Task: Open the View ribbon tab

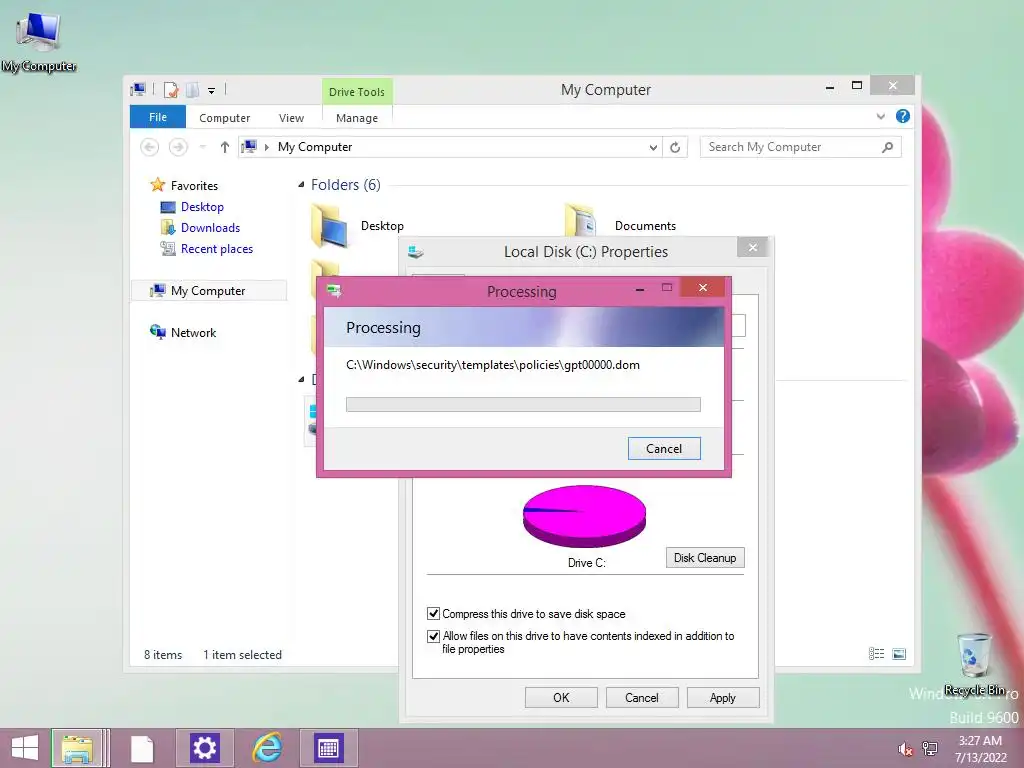Action: (291, 118)
